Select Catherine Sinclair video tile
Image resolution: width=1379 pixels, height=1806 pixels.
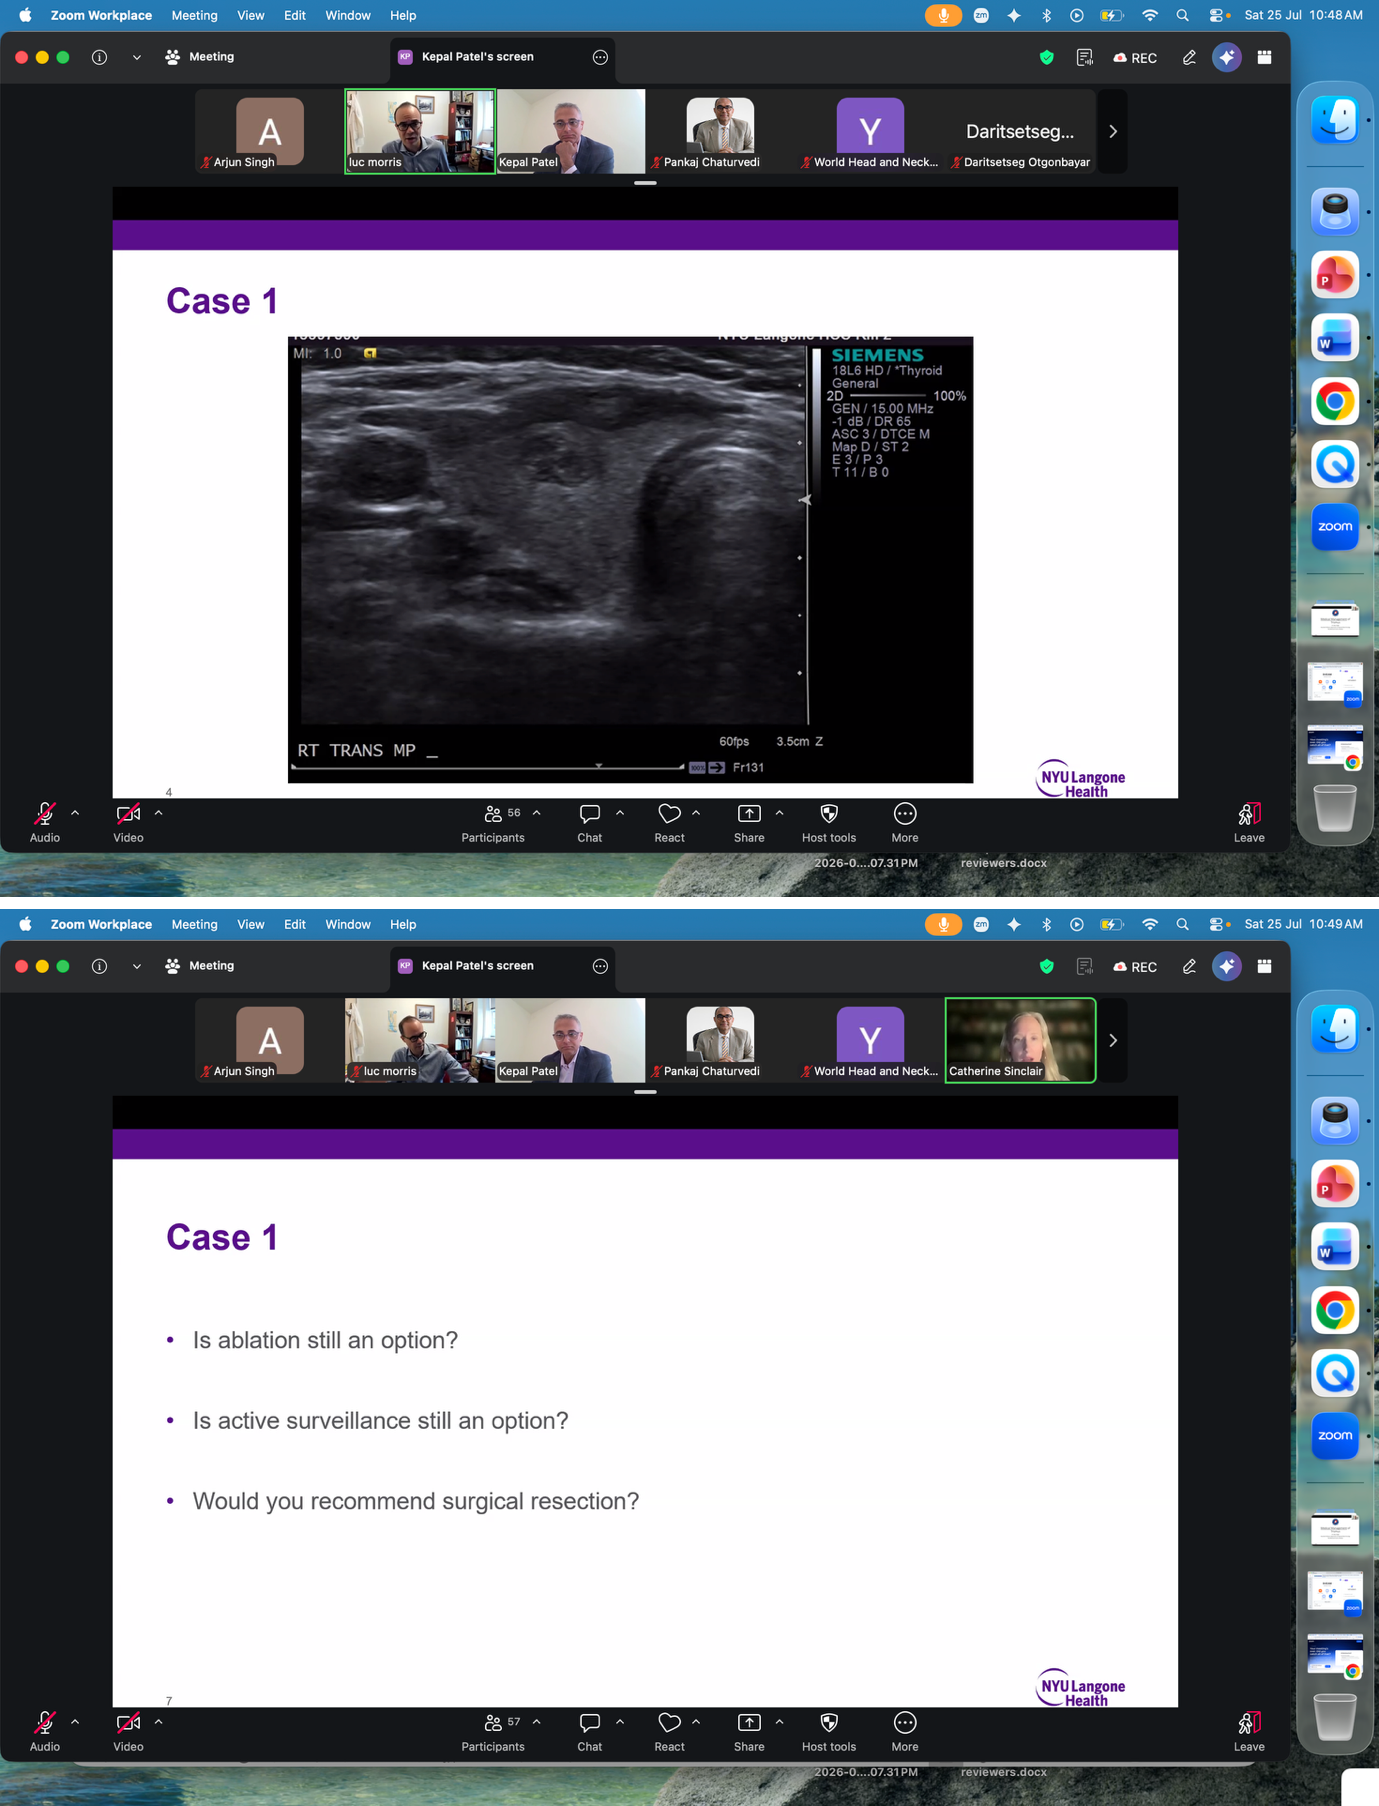tap(1020, 1041)
